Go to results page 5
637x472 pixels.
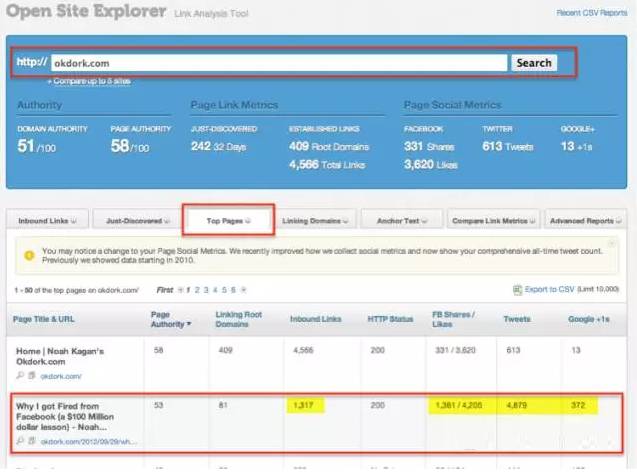(x=224, y=290)
